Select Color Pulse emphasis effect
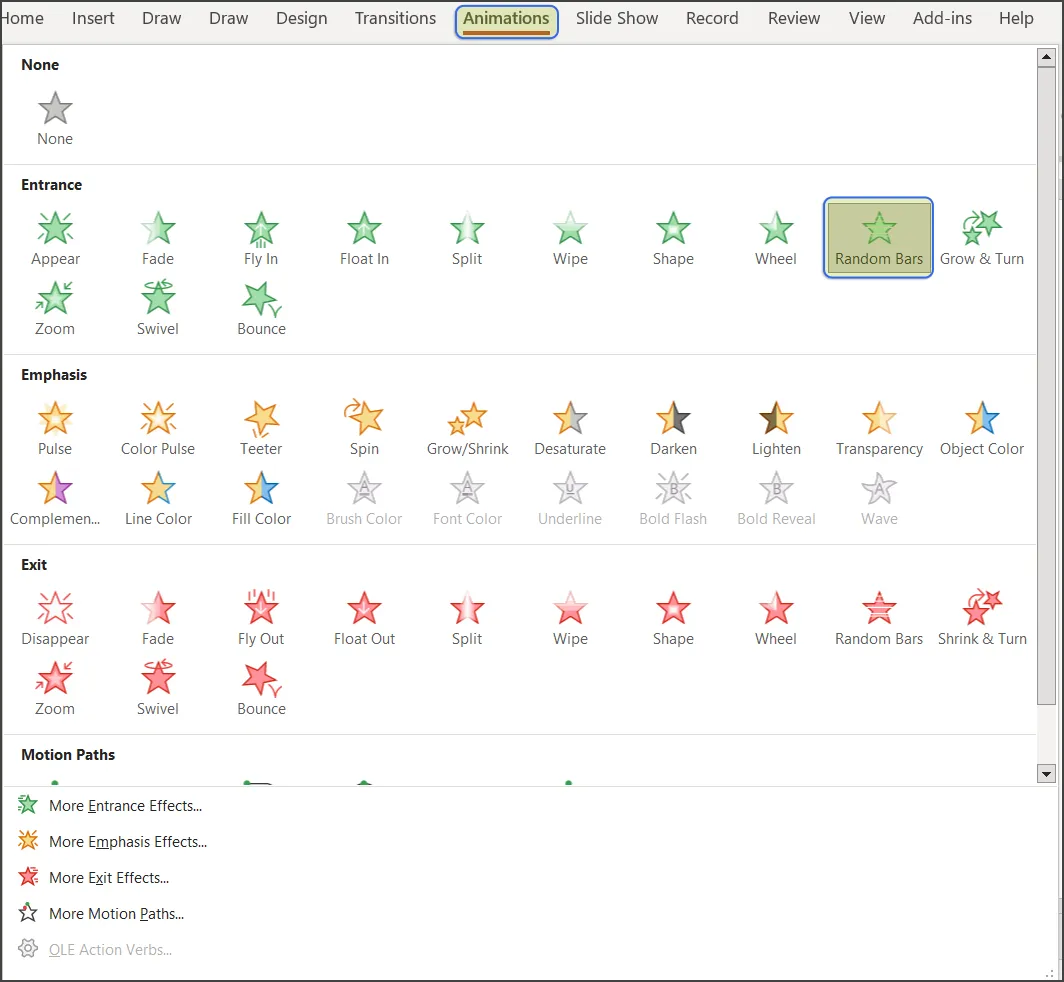The height and width of the screenshot is (982, 1064). pos(158,428)
